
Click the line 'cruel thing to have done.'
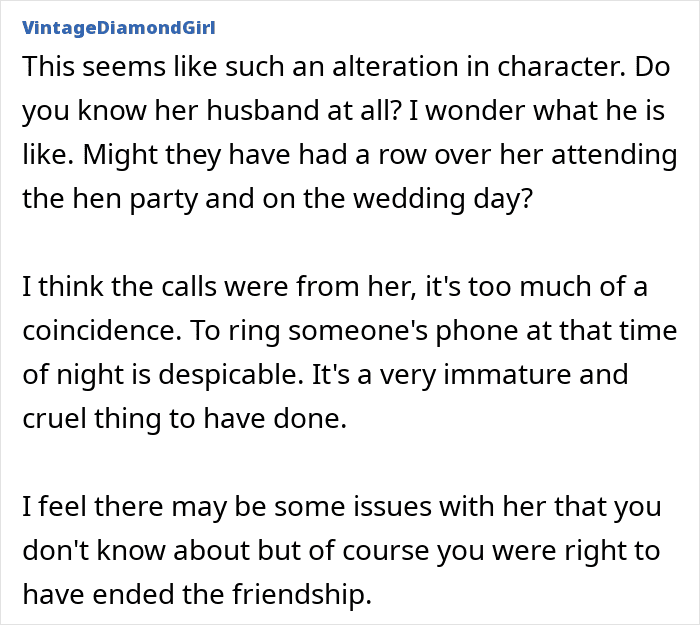(x=184, y=419)
